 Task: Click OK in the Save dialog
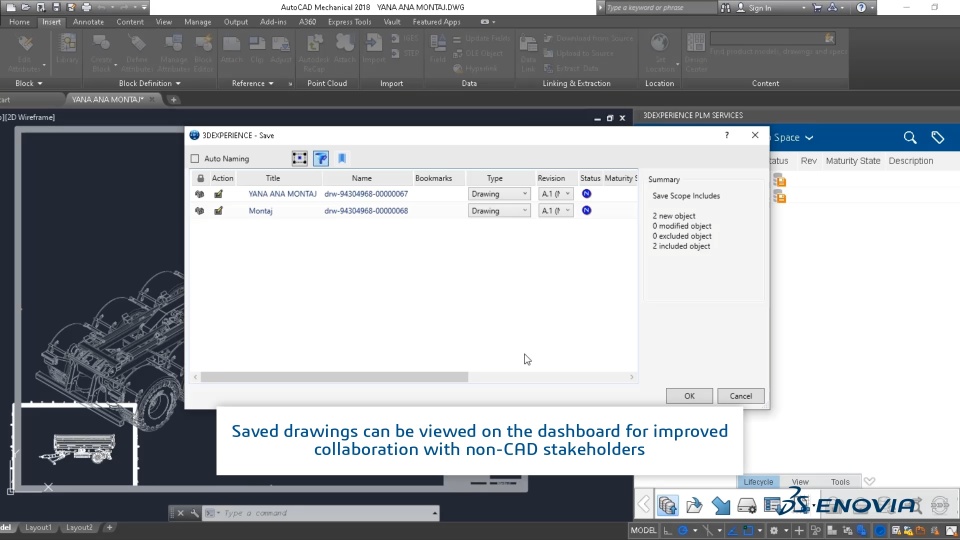pyautogui.click(x=689, y=396)
